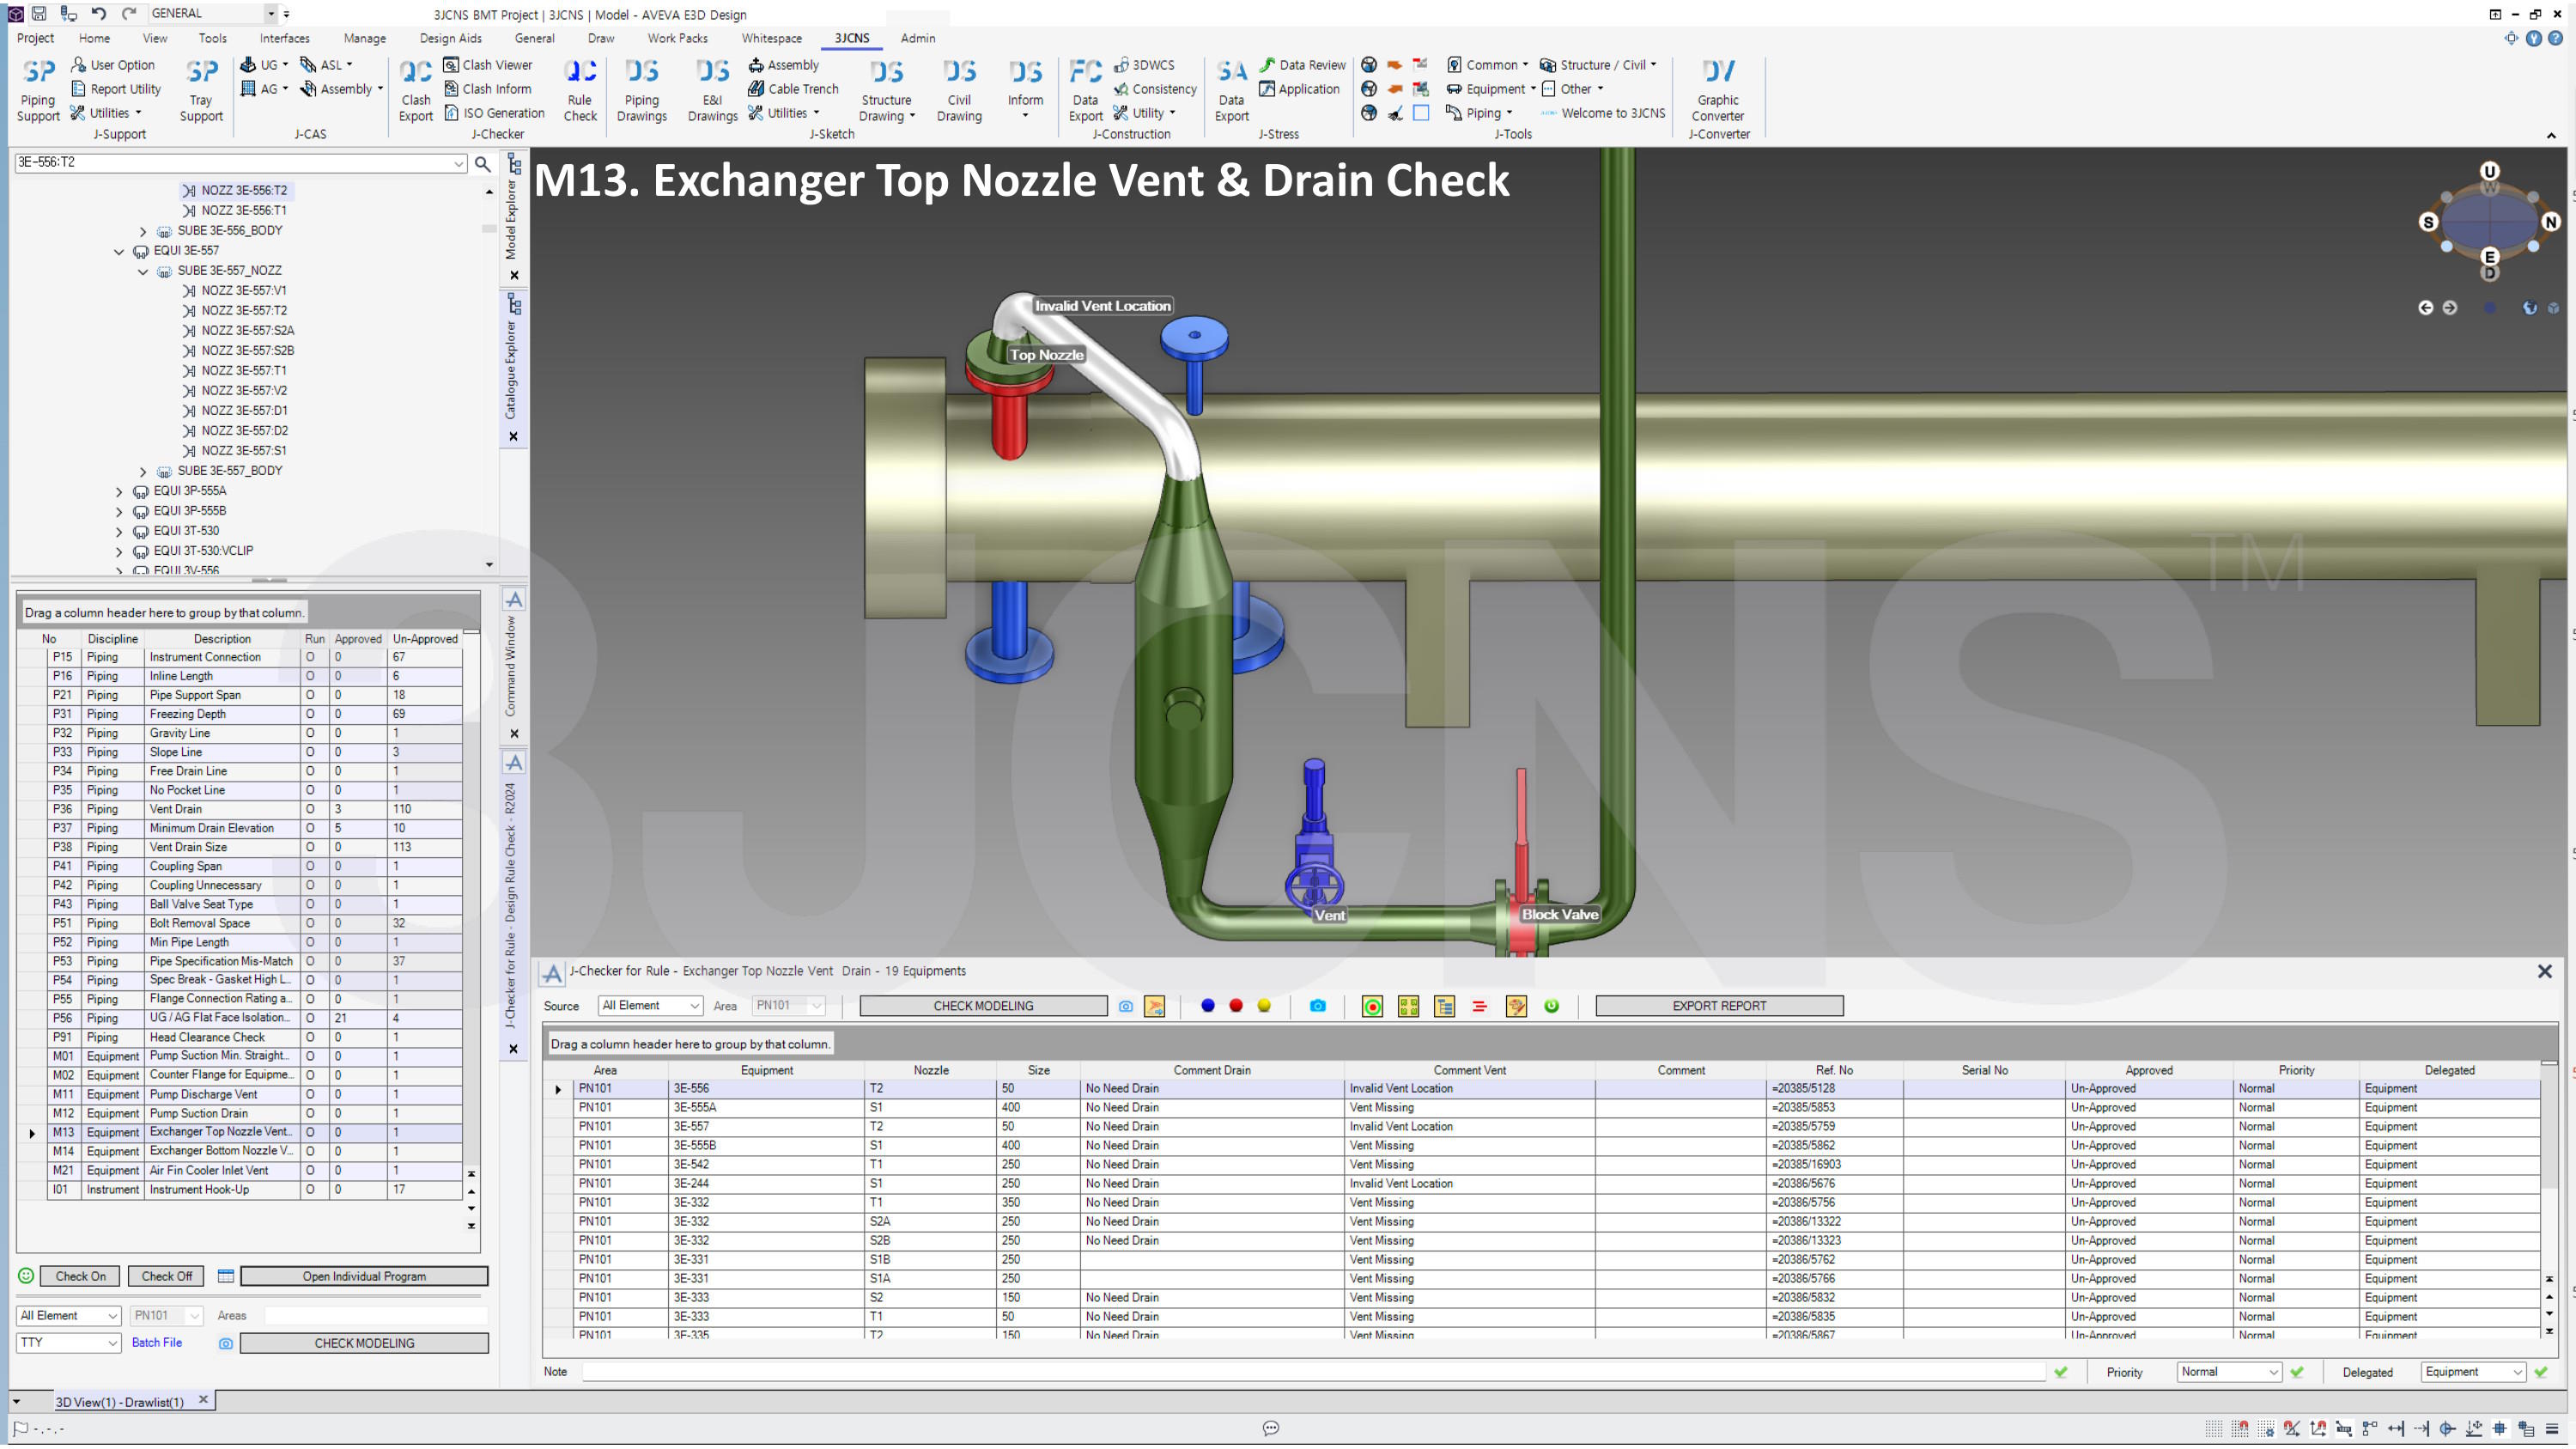Switch to the Admin tab

[917, 38]
